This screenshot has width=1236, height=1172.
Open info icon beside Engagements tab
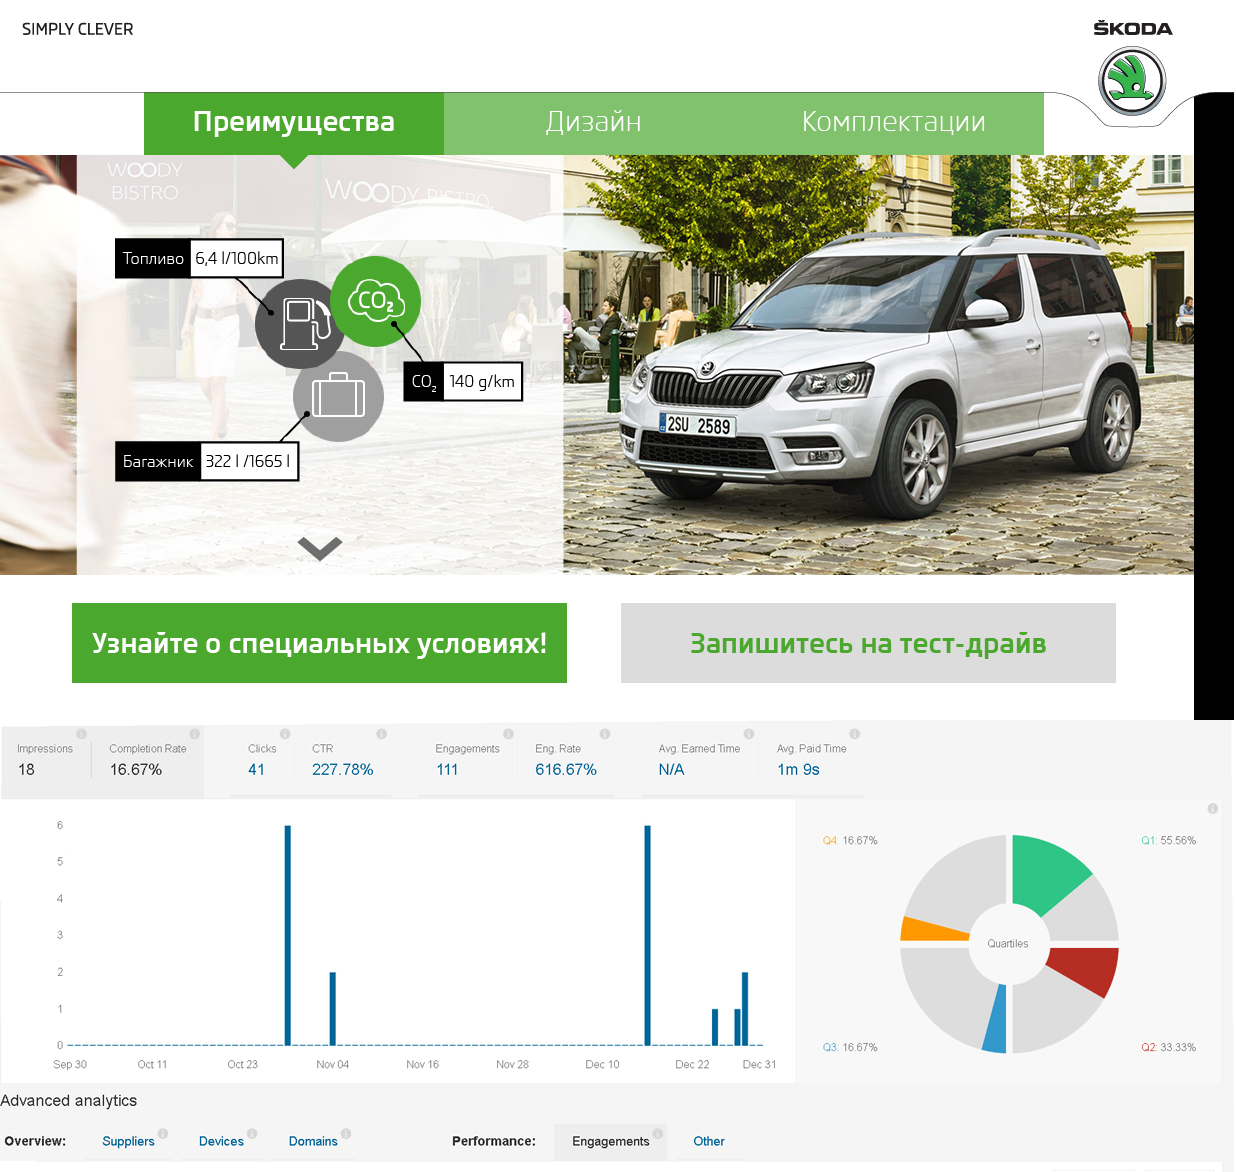[658, 1134]
